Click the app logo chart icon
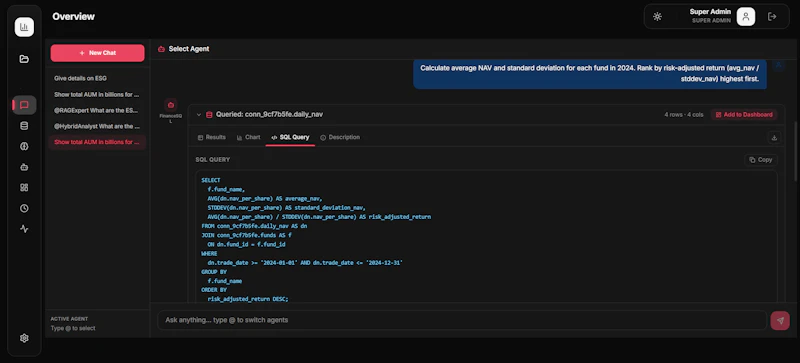Image resolution: width=800 pixels, height=363 pixels. tap(24, 27)
